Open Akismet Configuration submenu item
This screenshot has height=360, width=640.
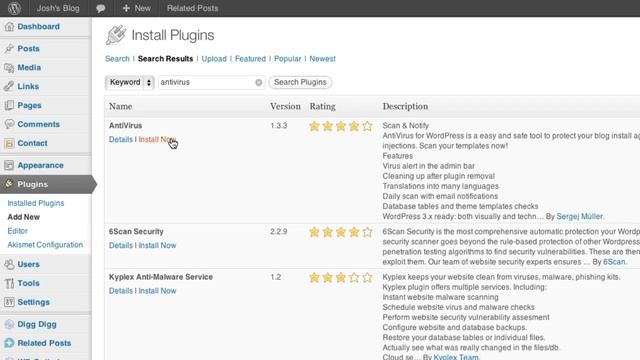click(x=45, y=245)
